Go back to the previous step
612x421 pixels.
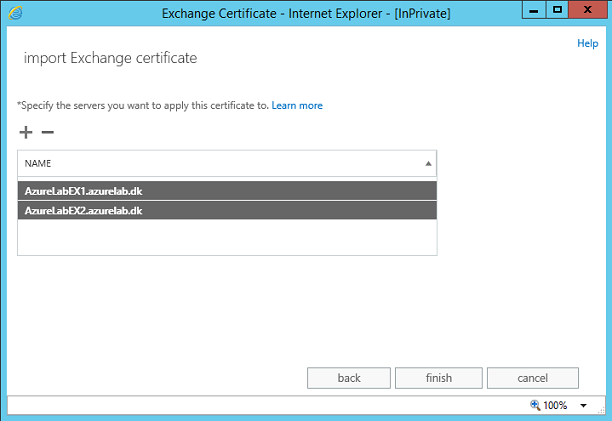pos(349,378)
